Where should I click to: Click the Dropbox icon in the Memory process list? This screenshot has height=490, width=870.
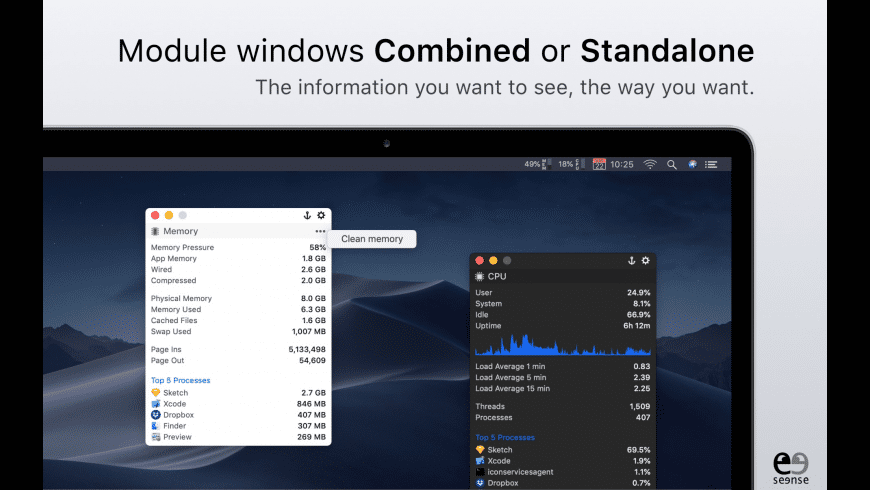pos(156,415)
